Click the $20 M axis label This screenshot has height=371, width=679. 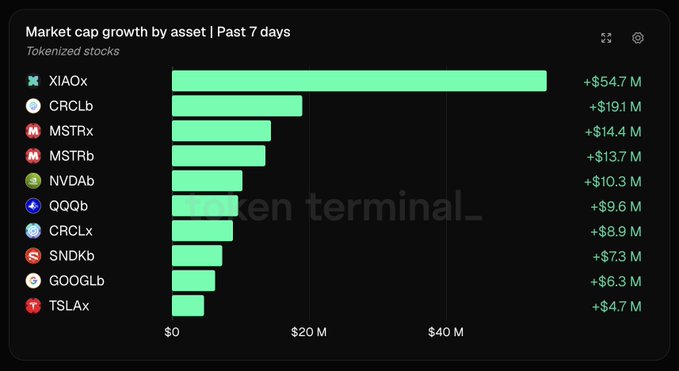pos(309,332)
